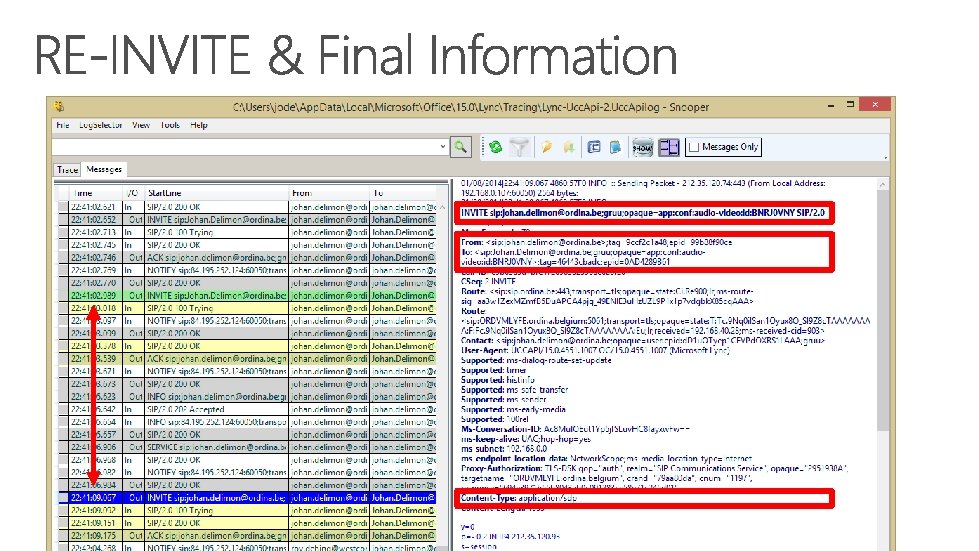Click the blue document copy icon
Screen dimensions: 979x551
coord(616,147)
